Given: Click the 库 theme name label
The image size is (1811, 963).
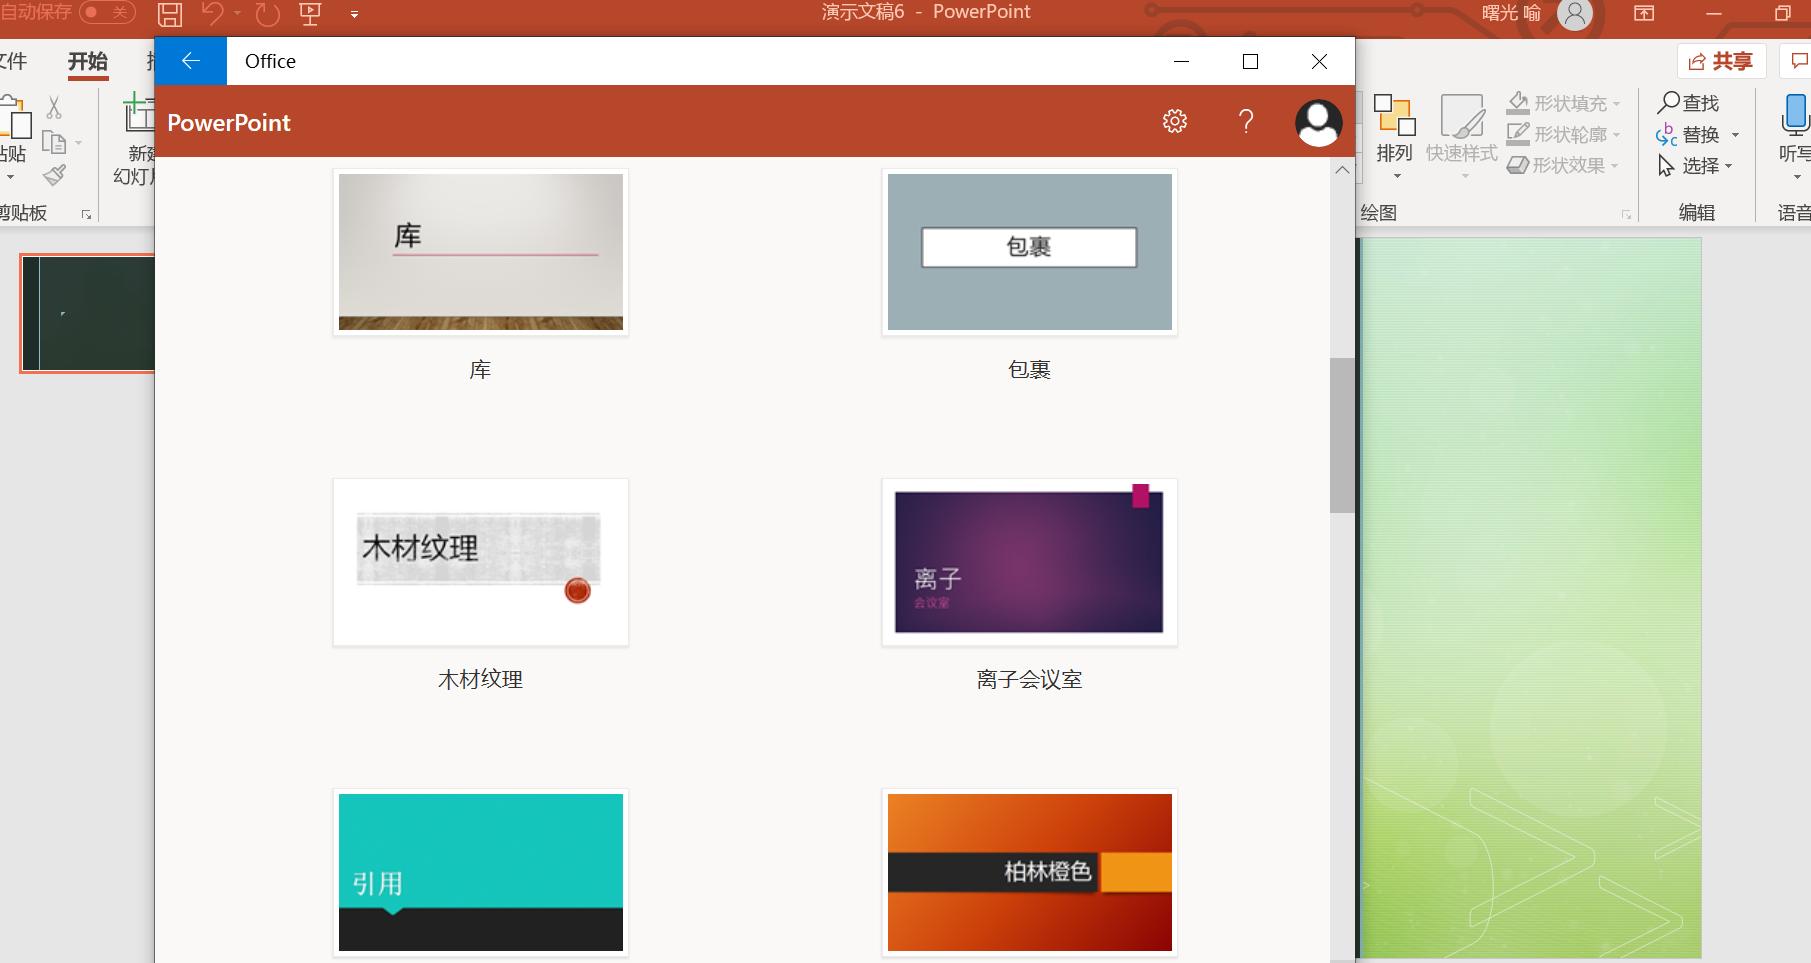Looking at the screenshot, I should [480, 370].
